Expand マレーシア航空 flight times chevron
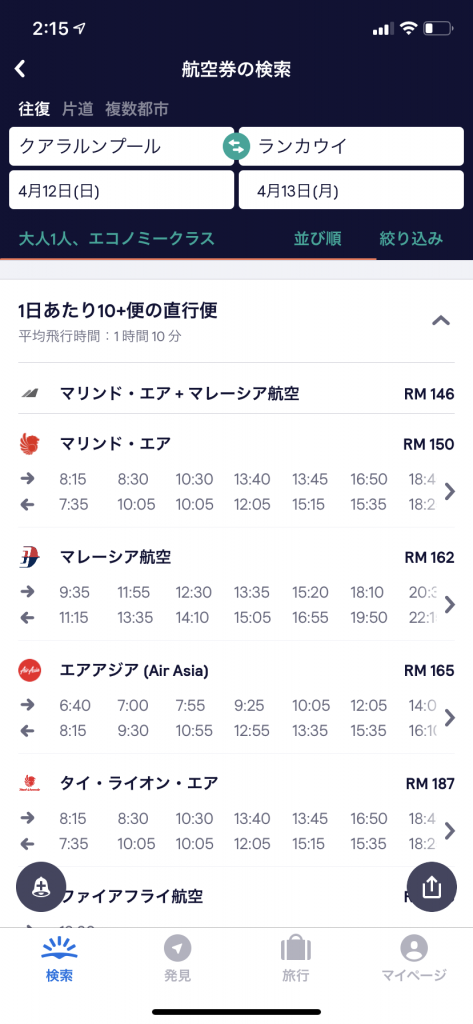 449,605
